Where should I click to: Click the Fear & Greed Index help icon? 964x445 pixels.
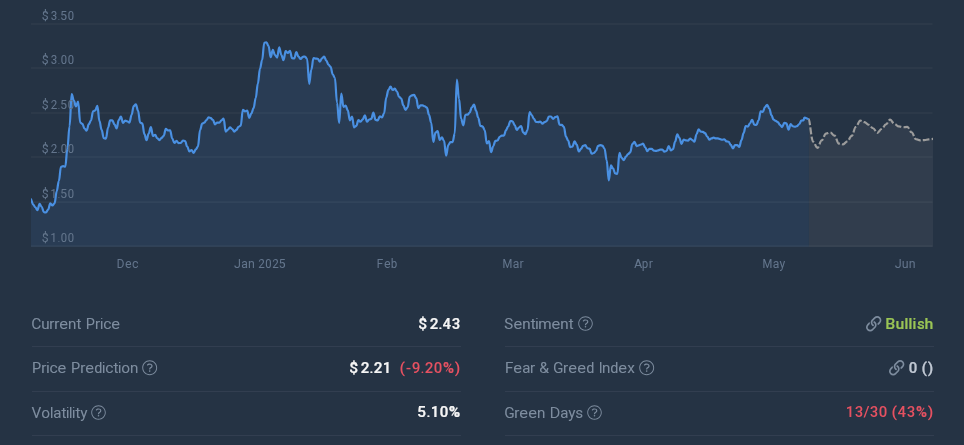click(647, 368)
